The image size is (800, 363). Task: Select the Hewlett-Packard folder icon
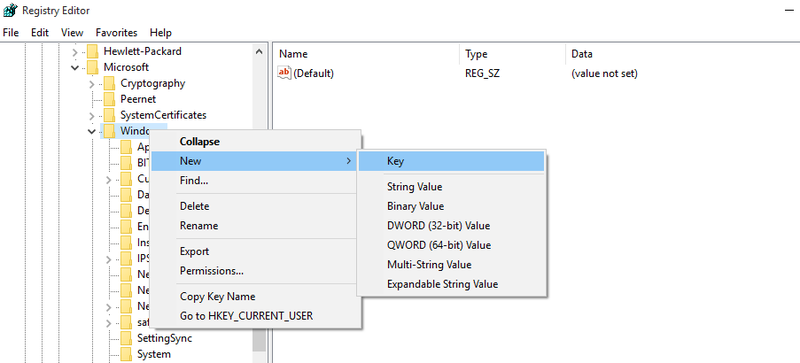pos(92,52)
